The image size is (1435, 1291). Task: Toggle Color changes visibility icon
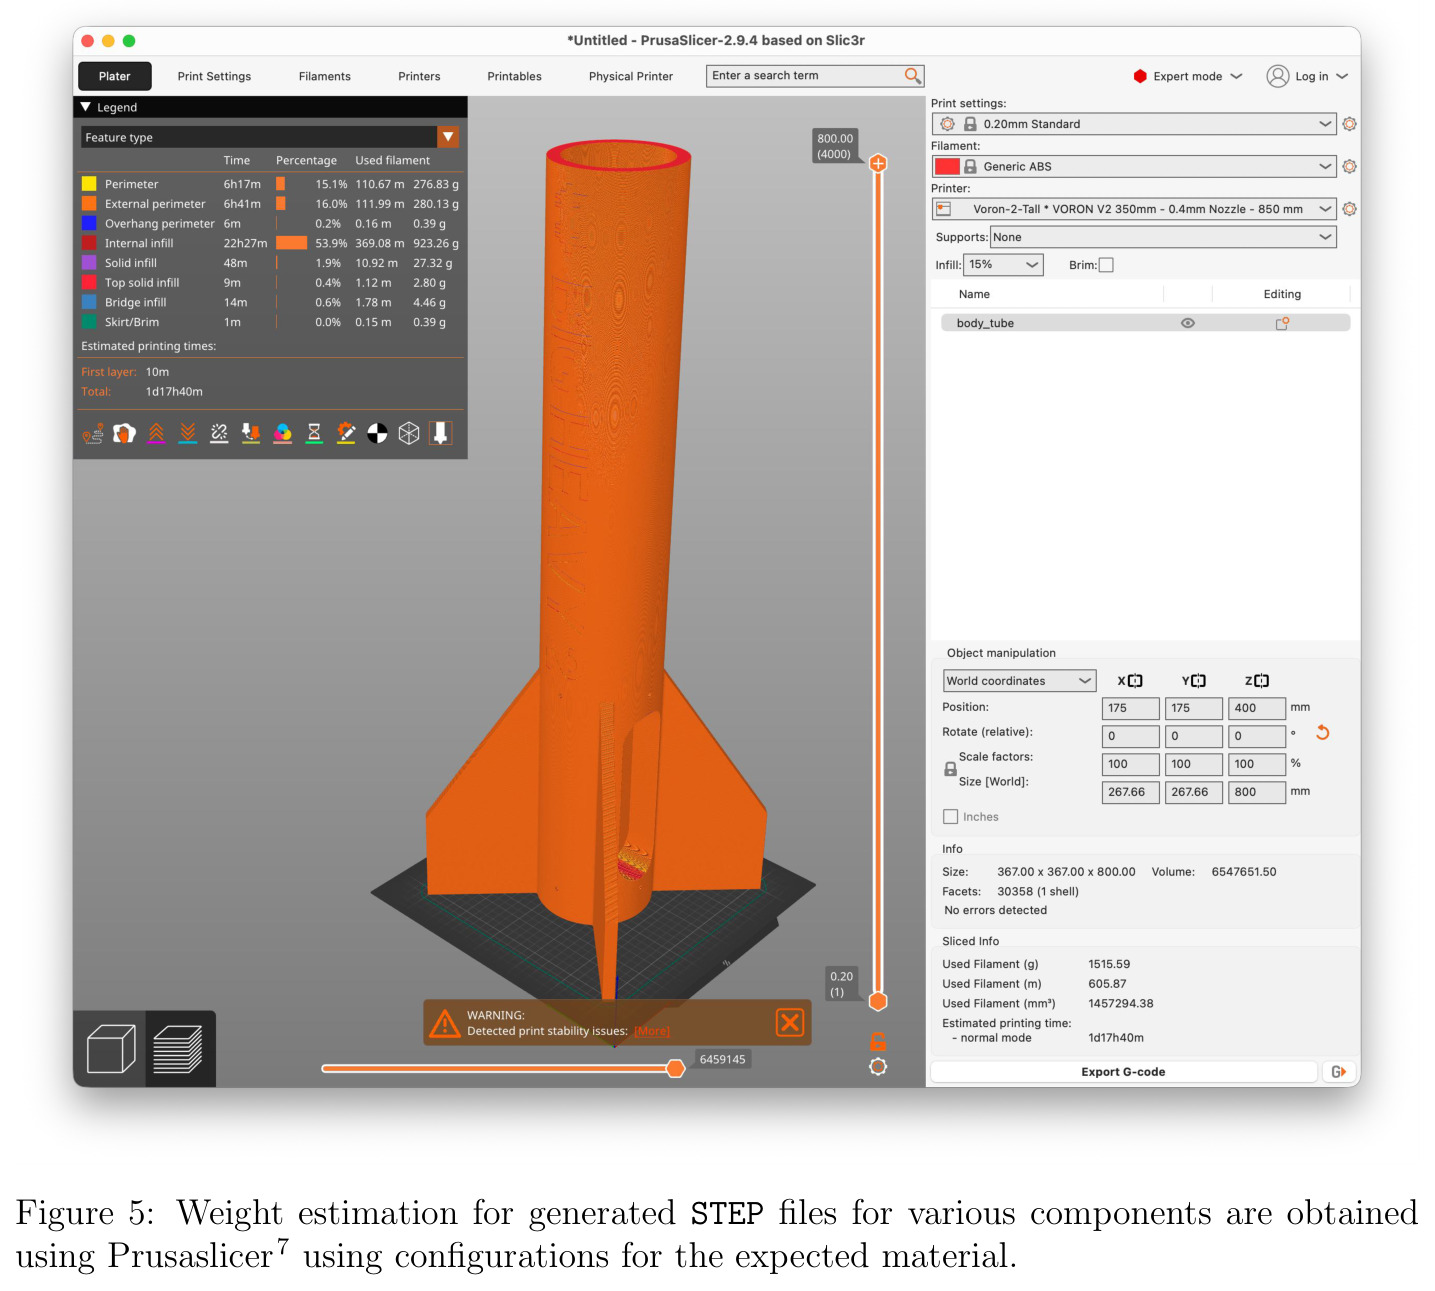click(x=283, y=433)
